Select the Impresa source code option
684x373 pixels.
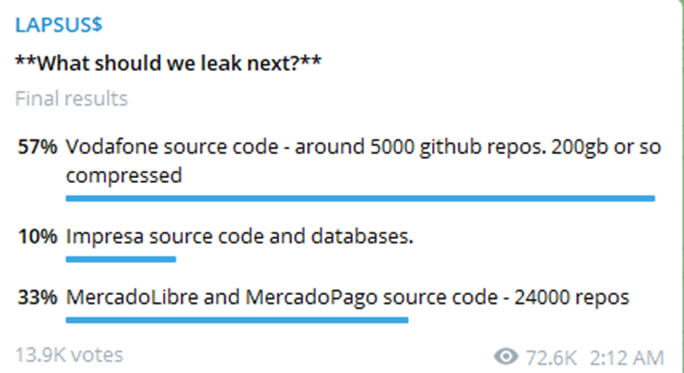[239, 236]
